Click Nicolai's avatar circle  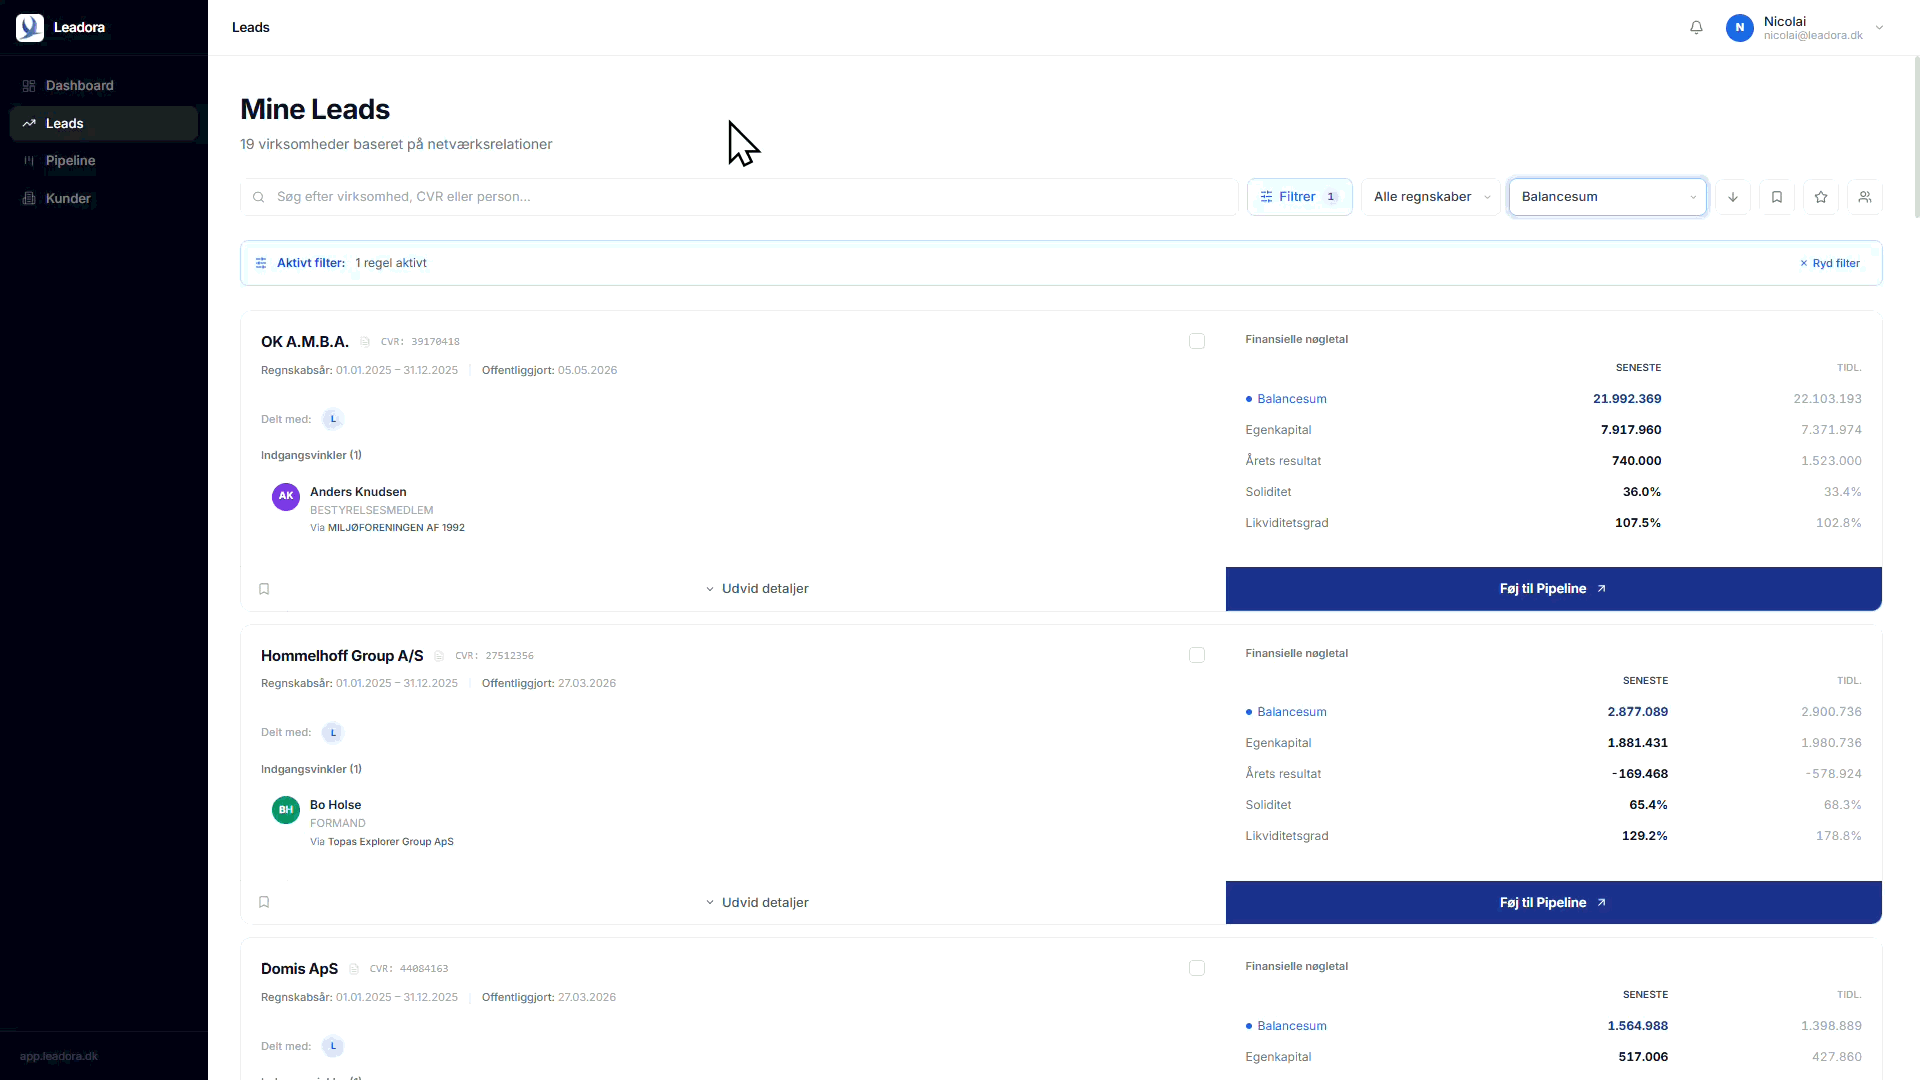[1740, 28]
